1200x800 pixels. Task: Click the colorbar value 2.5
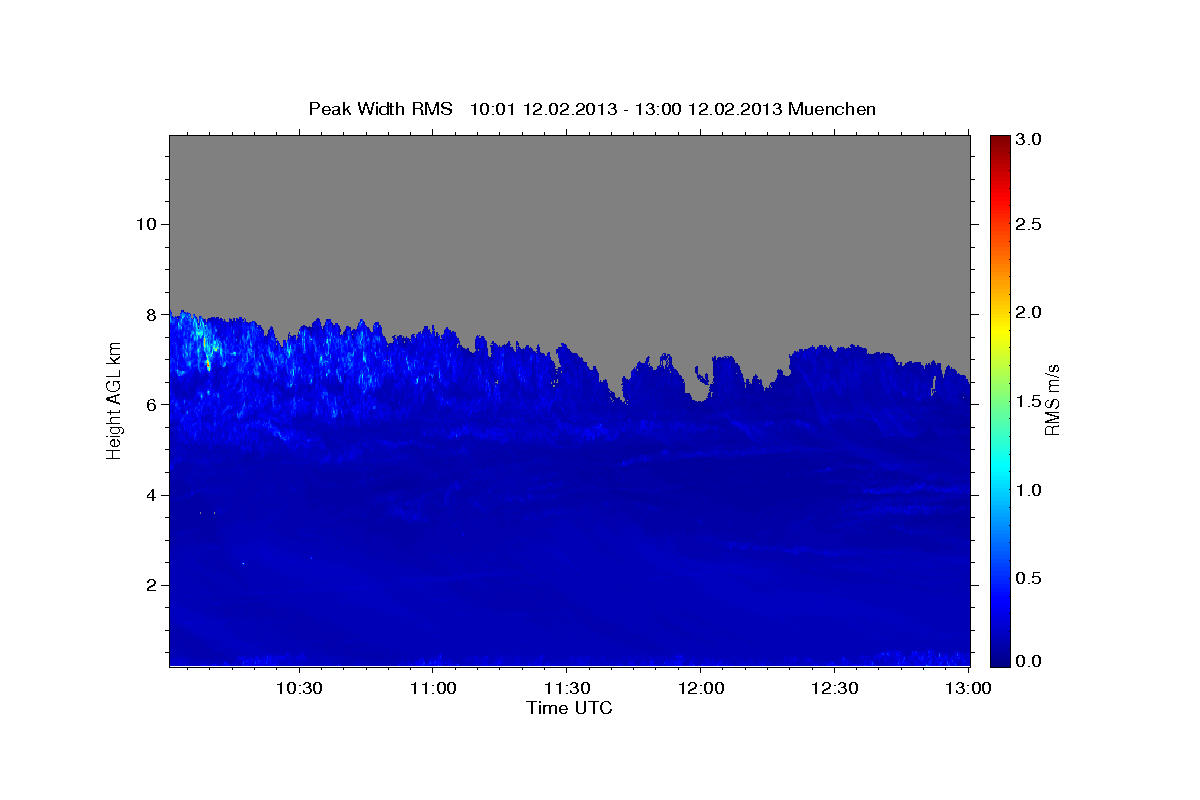tap(1028, 225)
